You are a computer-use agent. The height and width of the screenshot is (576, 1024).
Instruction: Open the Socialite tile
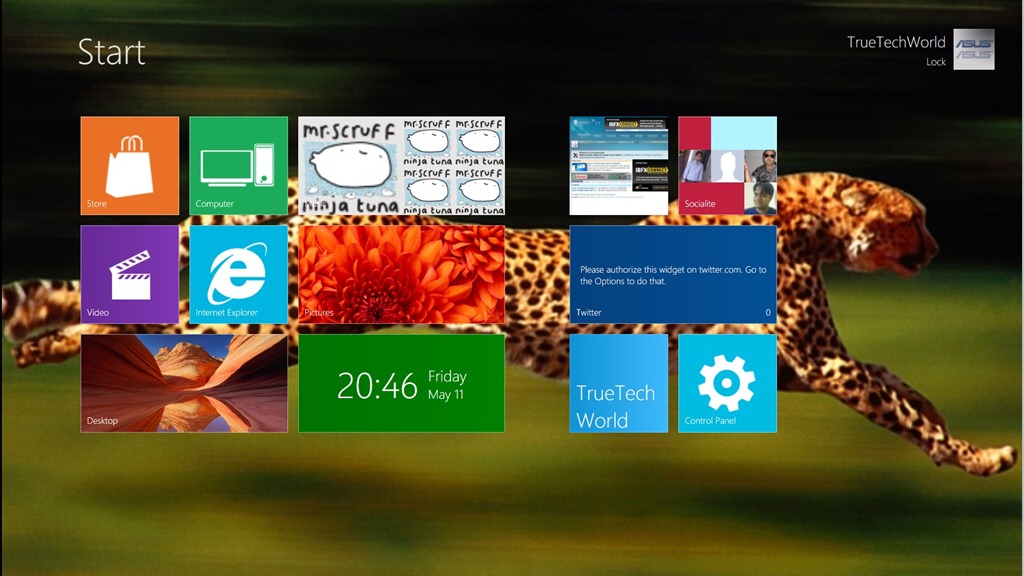pos(728,165)
